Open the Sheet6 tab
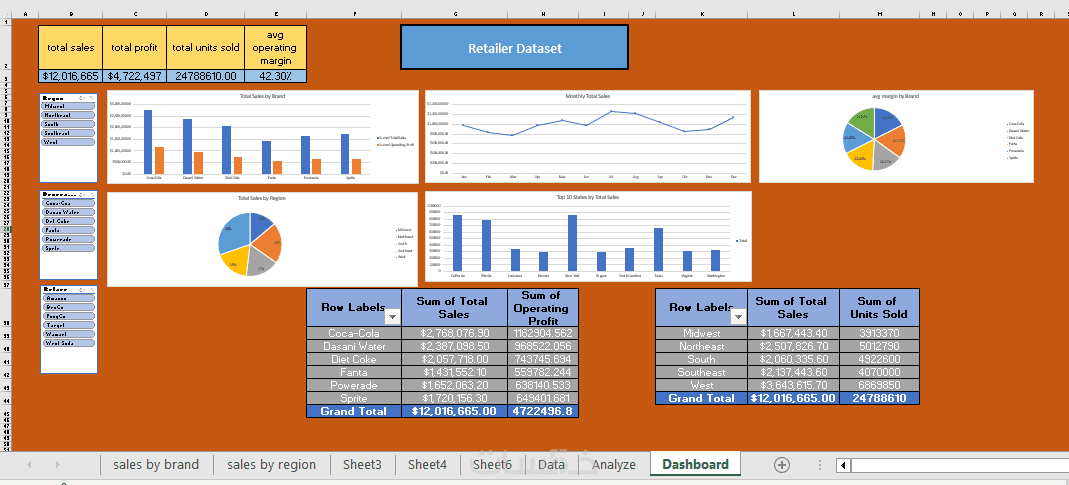 [x=492, y=465]
